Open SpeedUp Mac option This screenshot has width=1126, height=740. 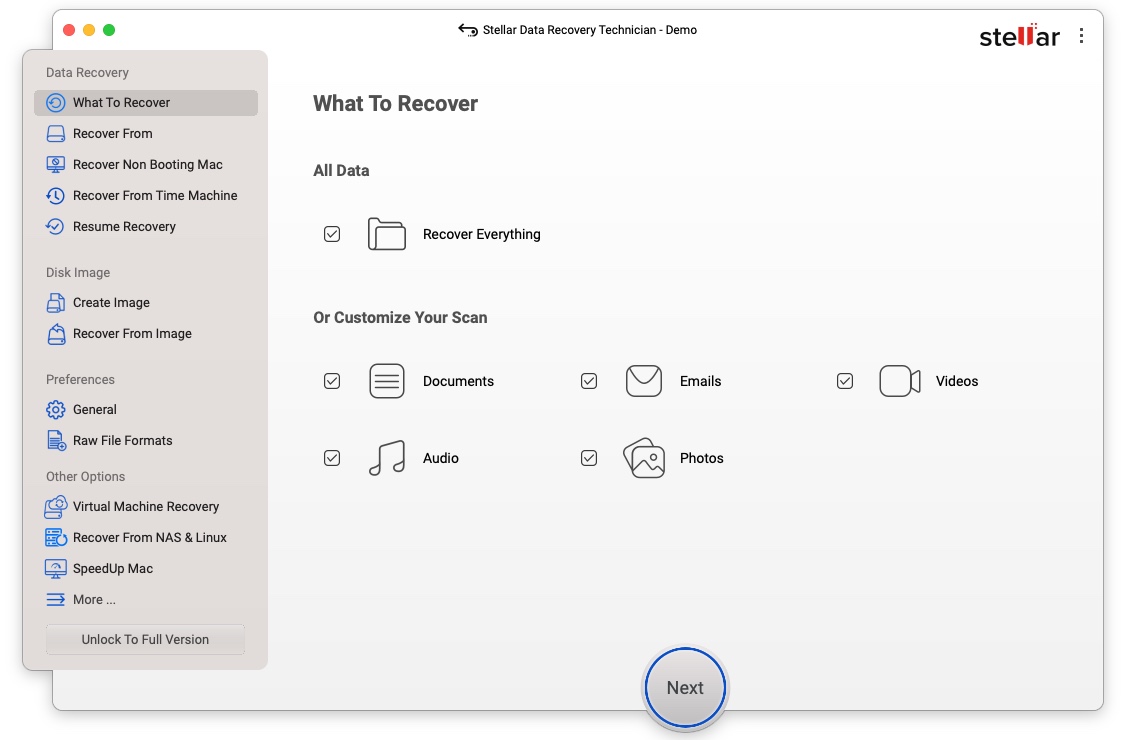coord(113,568)
